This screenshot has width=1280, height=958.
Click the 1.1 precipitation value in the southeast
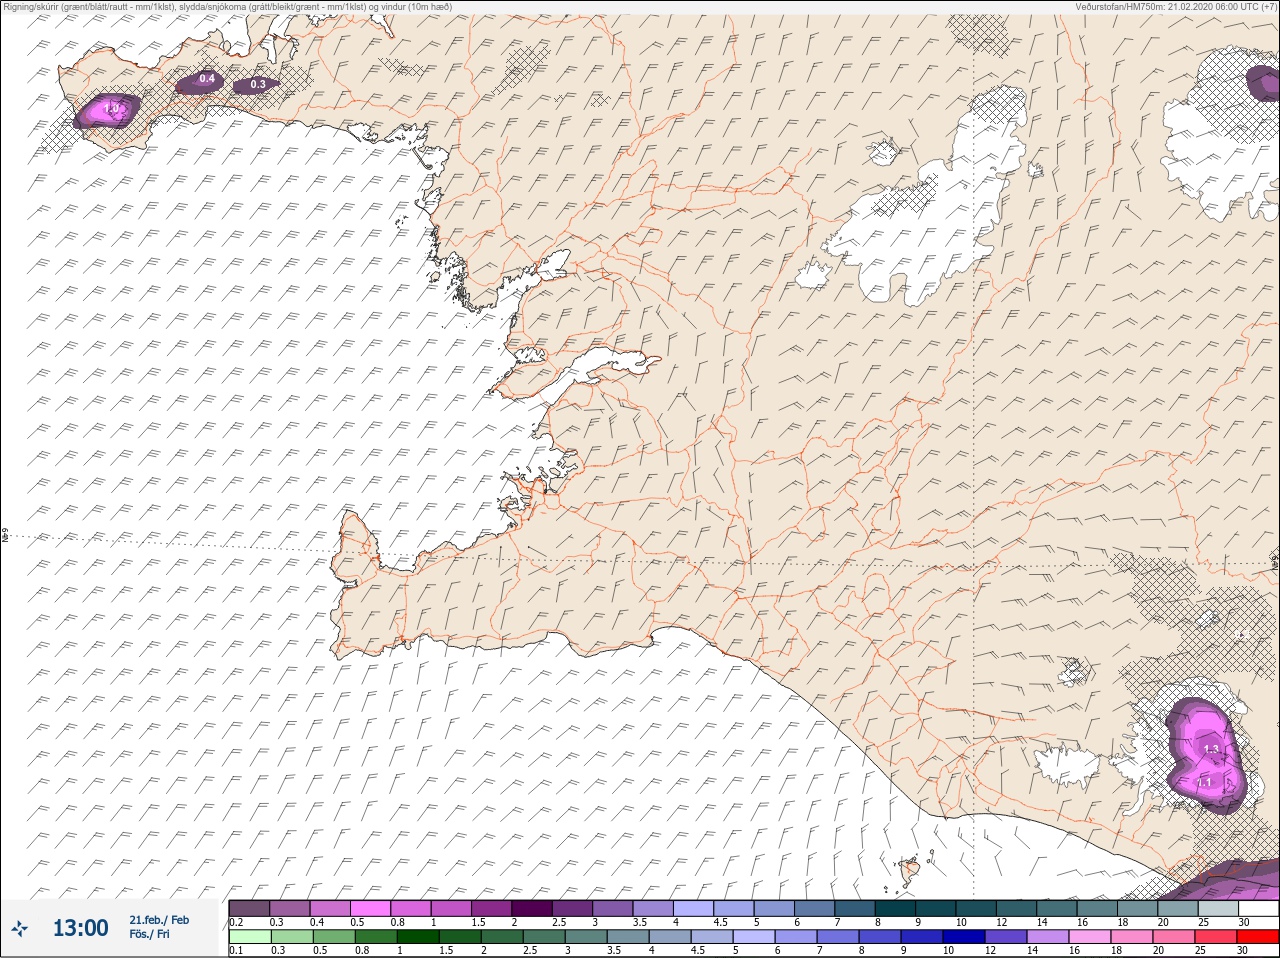point(1205,781)
